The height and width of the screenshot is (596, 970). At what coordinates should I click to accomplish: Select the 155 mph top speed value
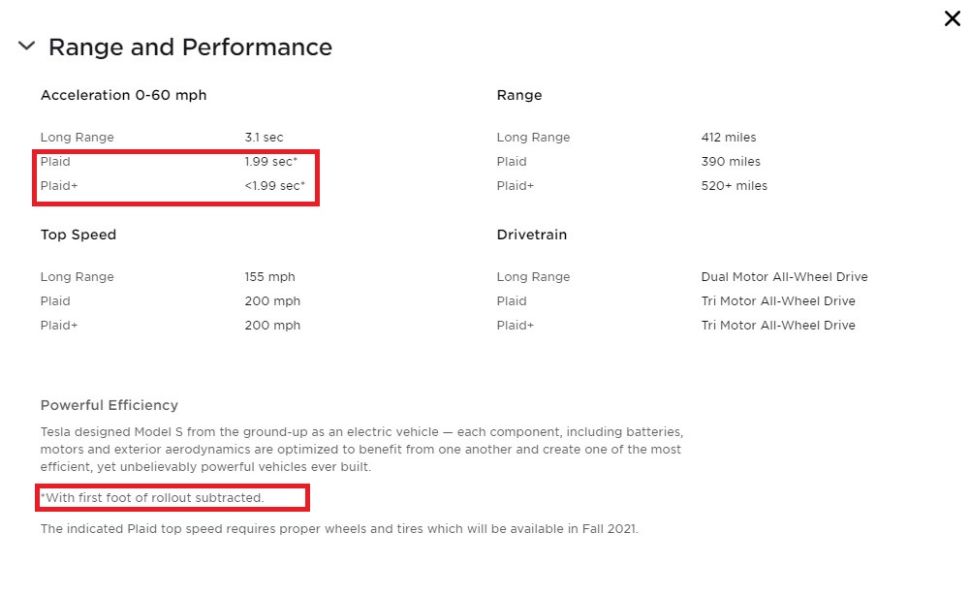click(x=270, y=277)
